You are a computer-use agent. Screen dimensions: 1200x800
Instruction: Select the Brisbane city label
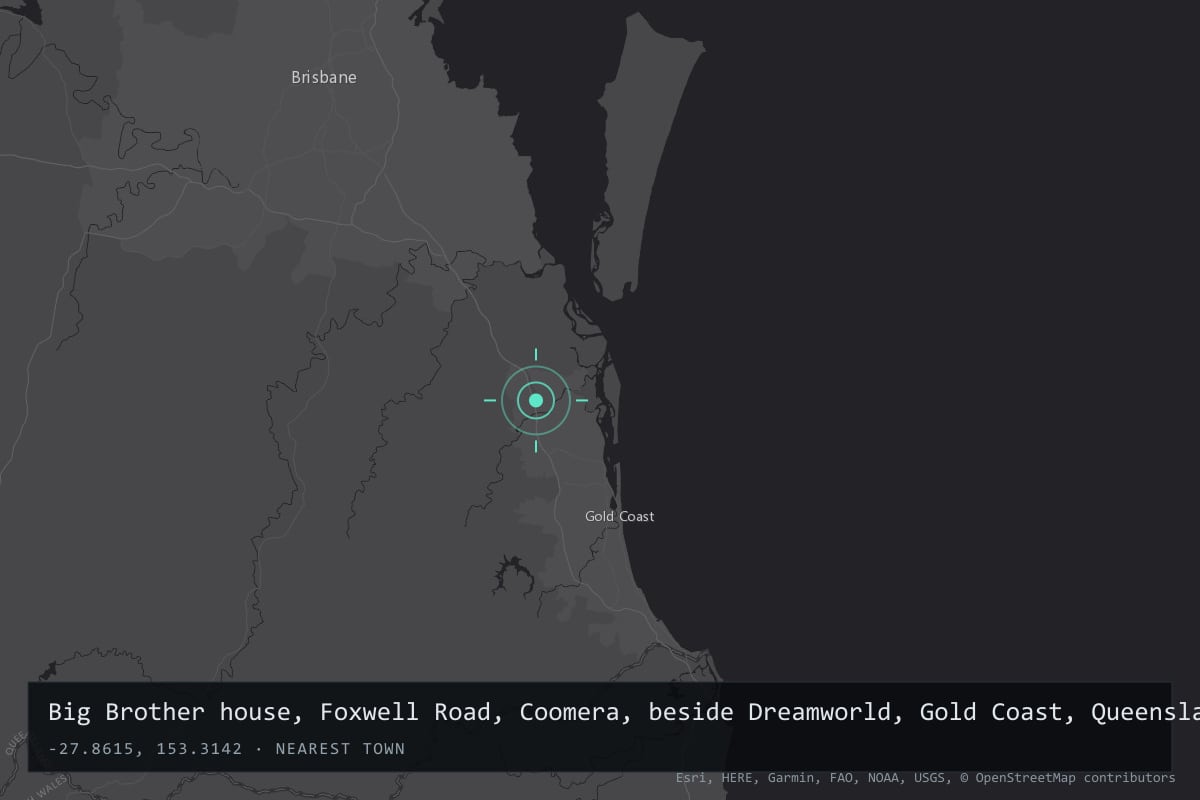[323, 77]
